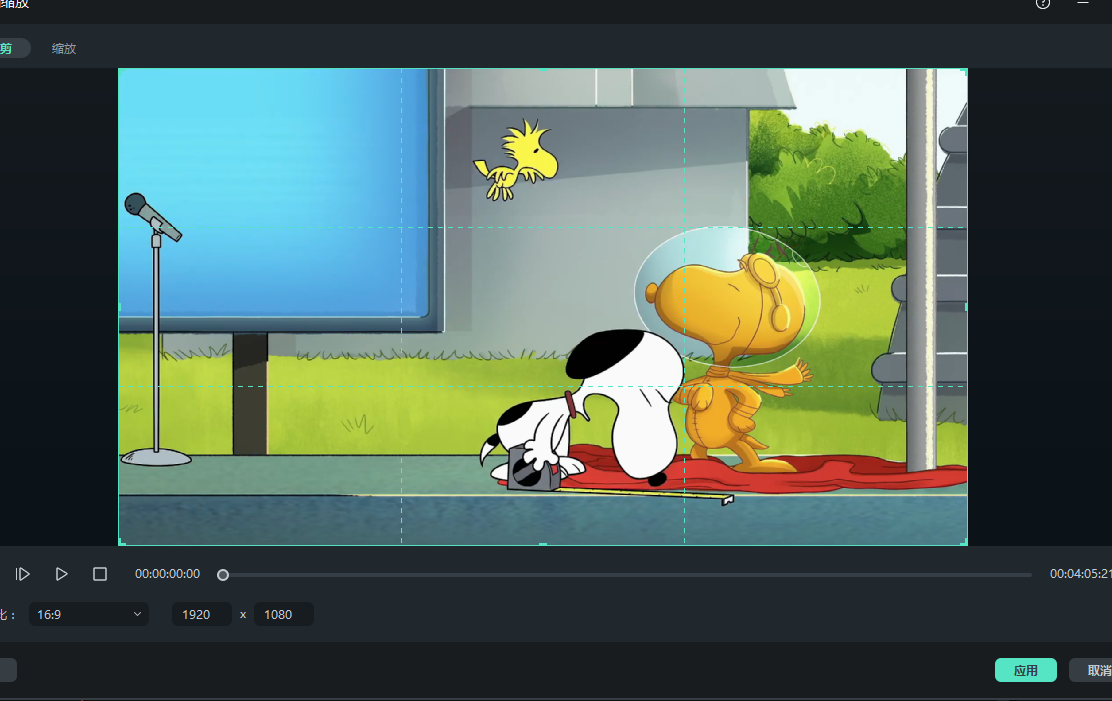This screenshot has height=701, width=1112.
Task: Grab the top-right crop corner handle
Action: (x=965, y=70)
